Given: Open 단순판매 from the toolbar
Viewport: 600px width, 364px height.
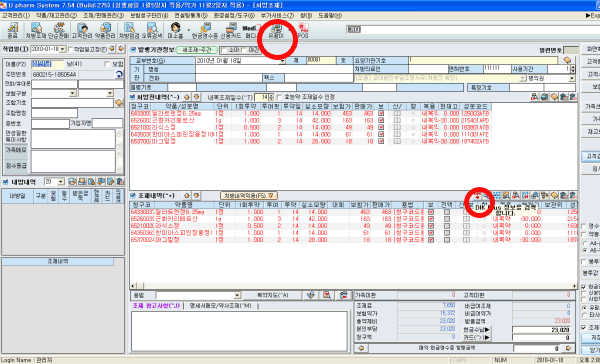Looking at the screenshot, I should [58, 30].
